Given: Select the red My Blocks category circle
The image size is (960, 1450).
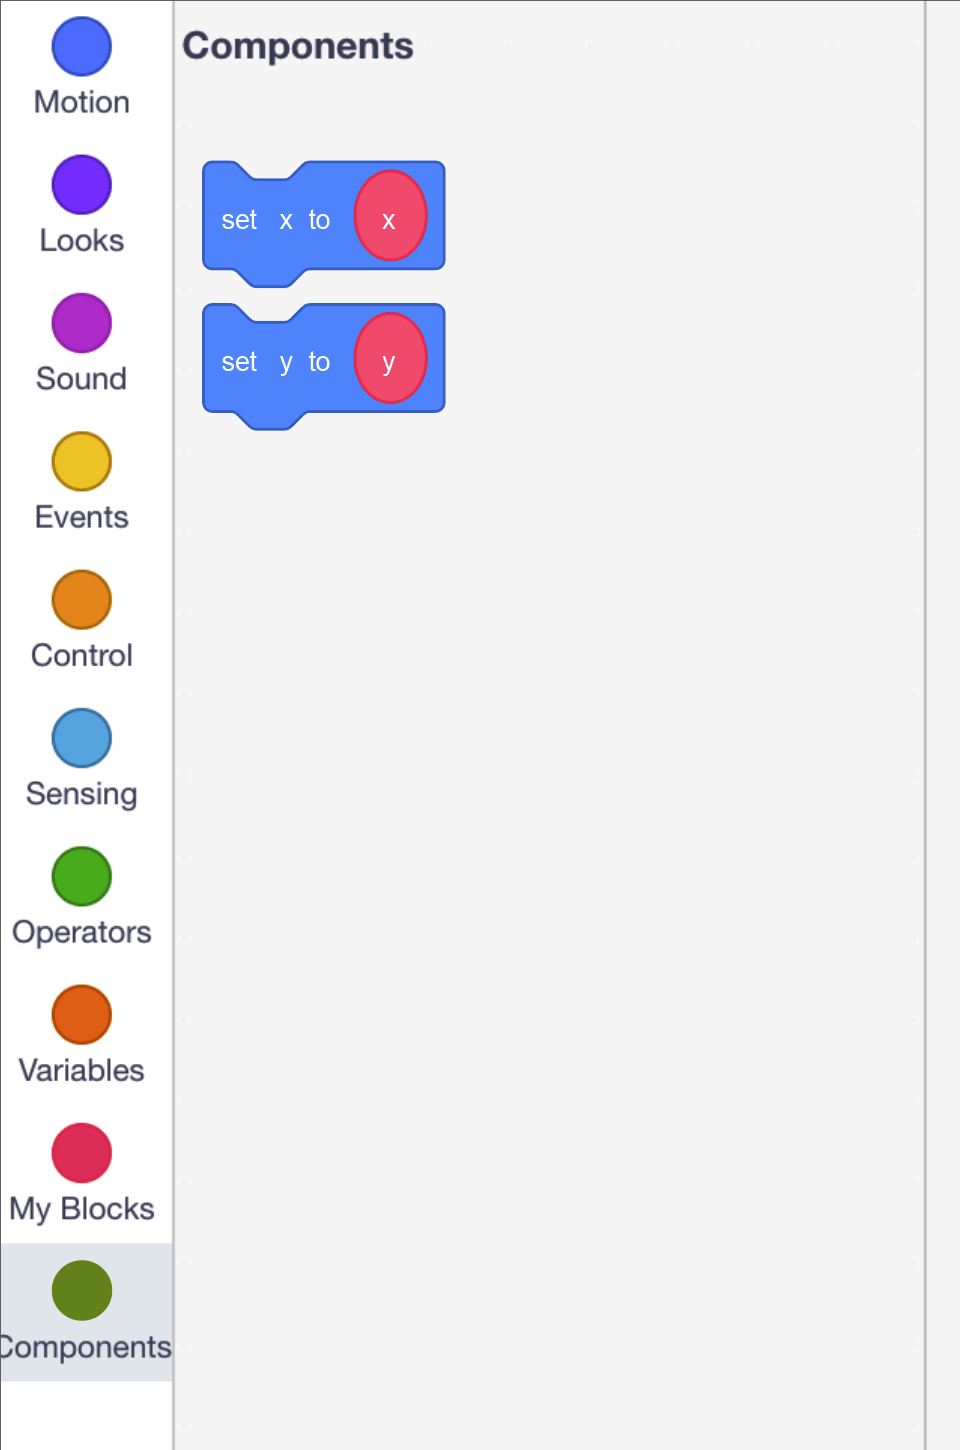Looking at the screenshot, I should [x=81, y=1153].
